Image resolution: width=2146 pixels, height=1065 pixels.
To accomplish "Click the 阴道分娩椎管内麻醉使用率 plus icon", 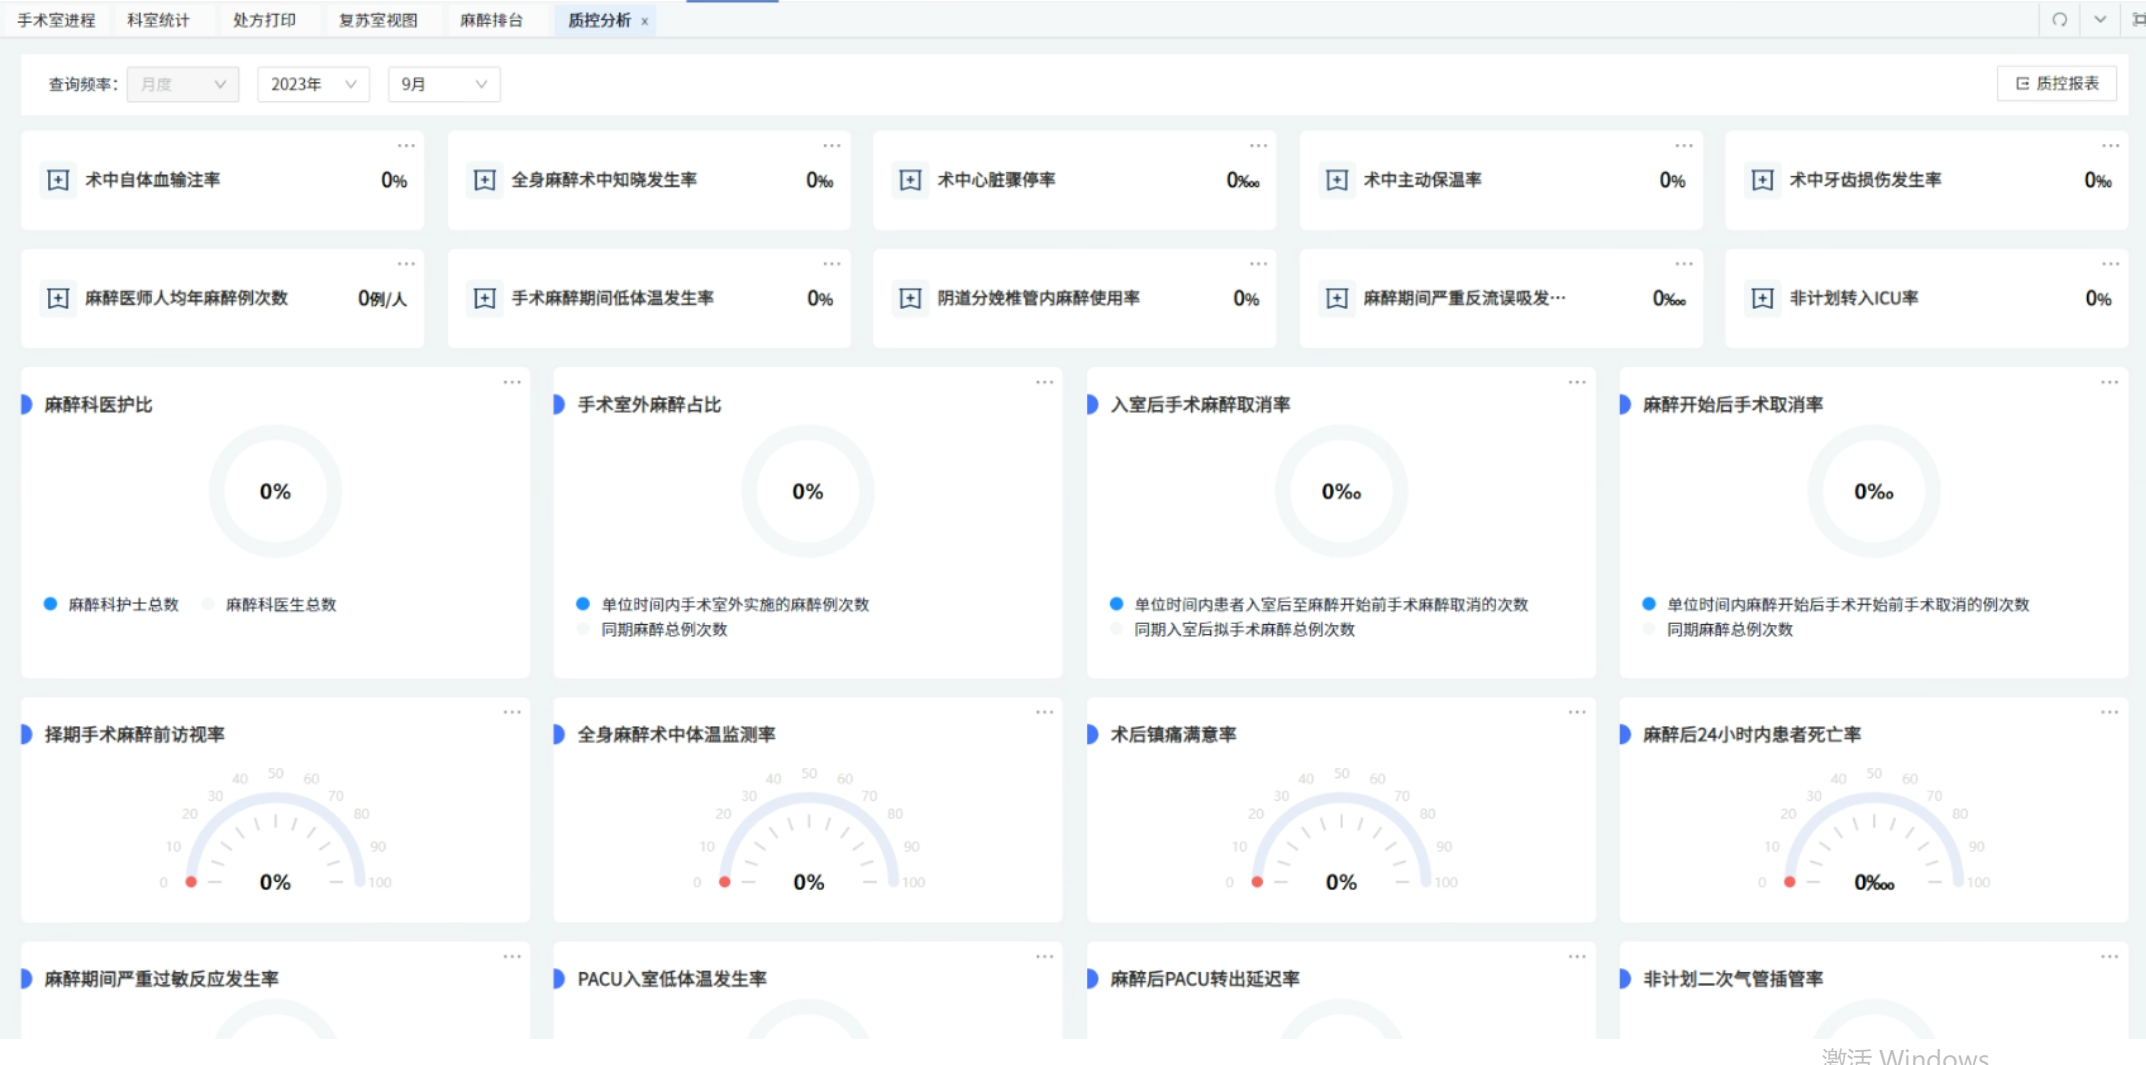I will [911, 298].
